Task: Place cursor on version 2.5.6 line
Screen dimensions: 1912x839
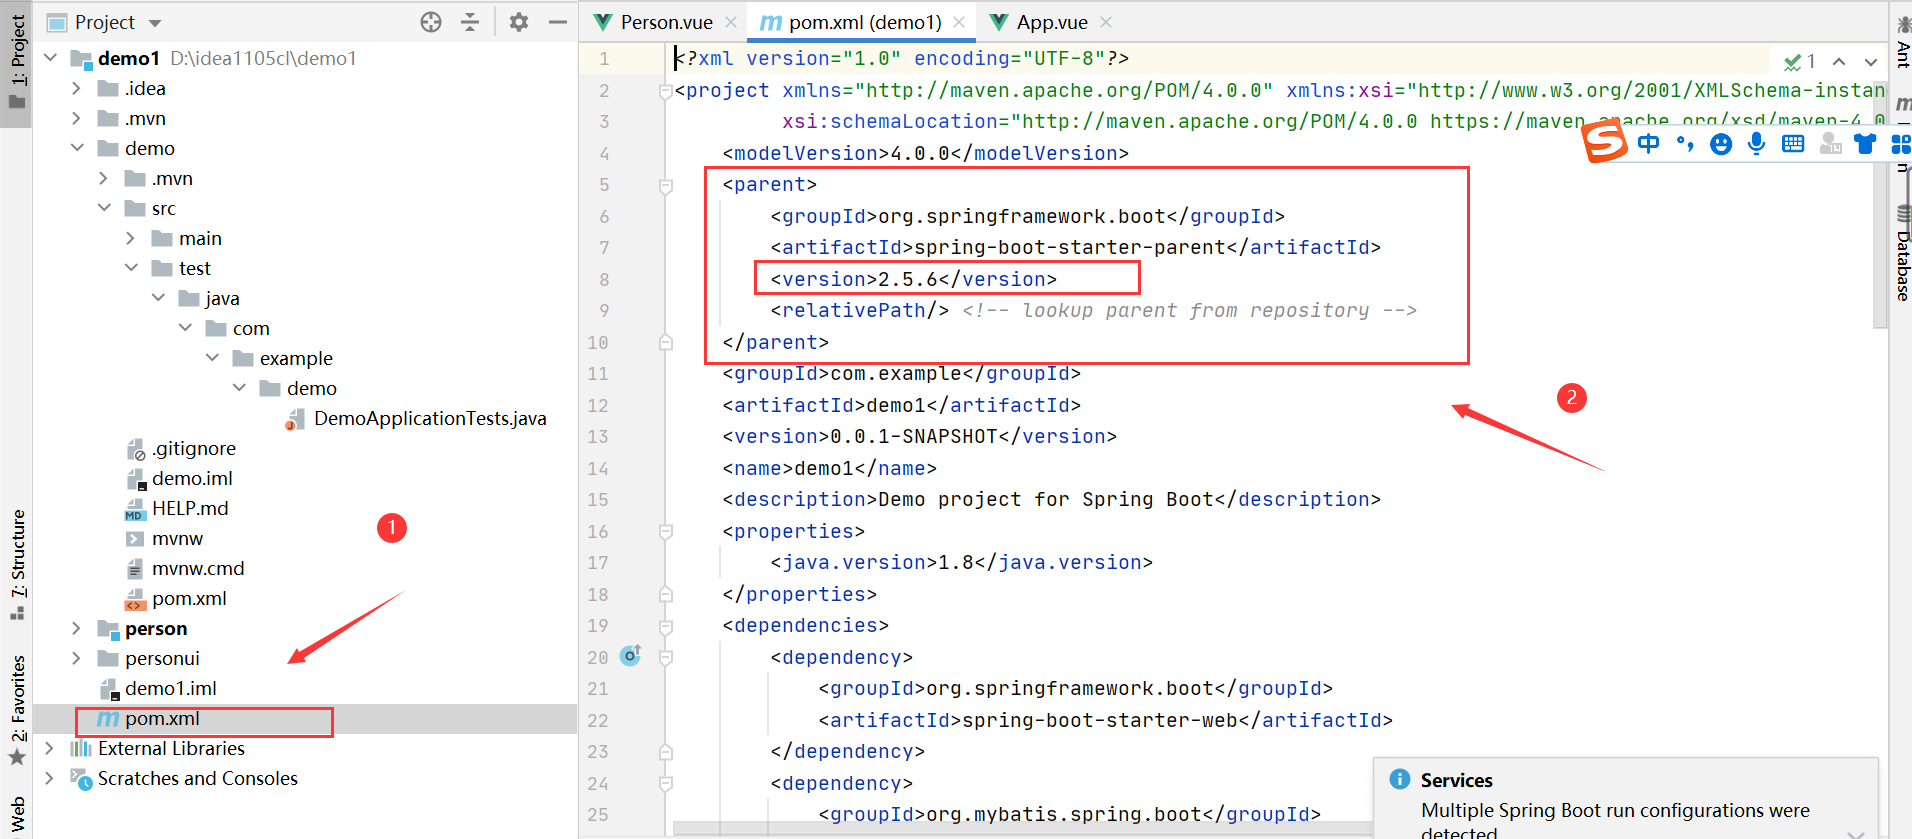Action: [x=913, y=279]
